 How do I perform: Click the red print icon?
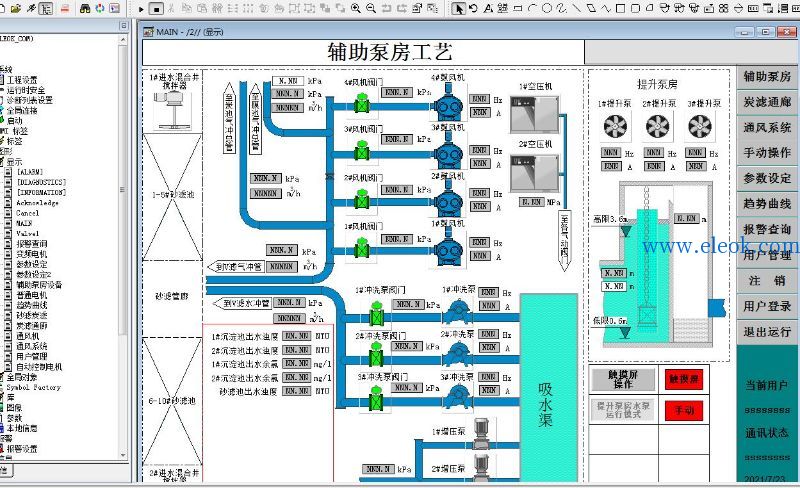coord(65,8)
